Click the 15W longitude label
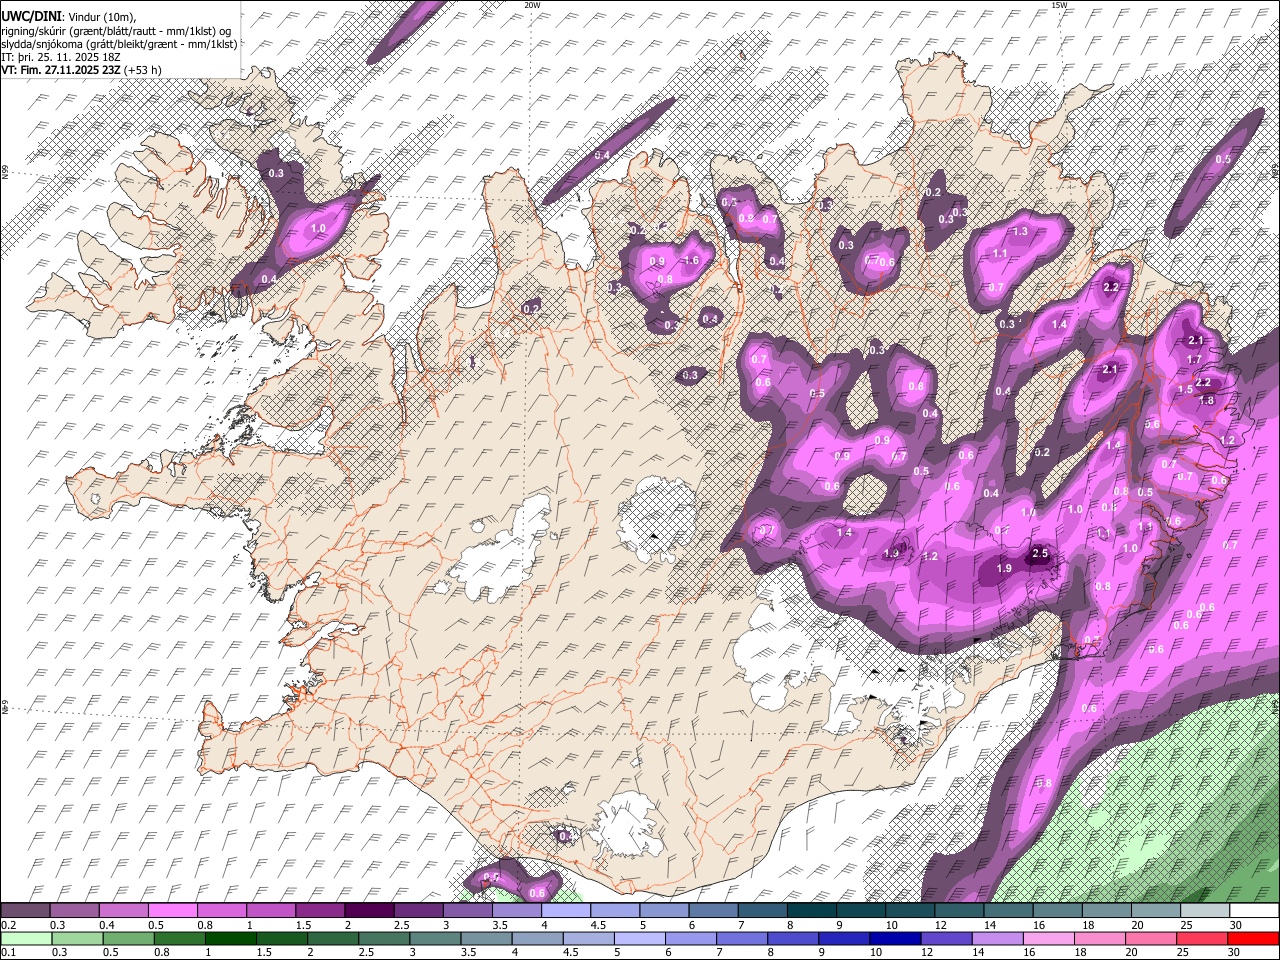 [x=1059, y=5]
